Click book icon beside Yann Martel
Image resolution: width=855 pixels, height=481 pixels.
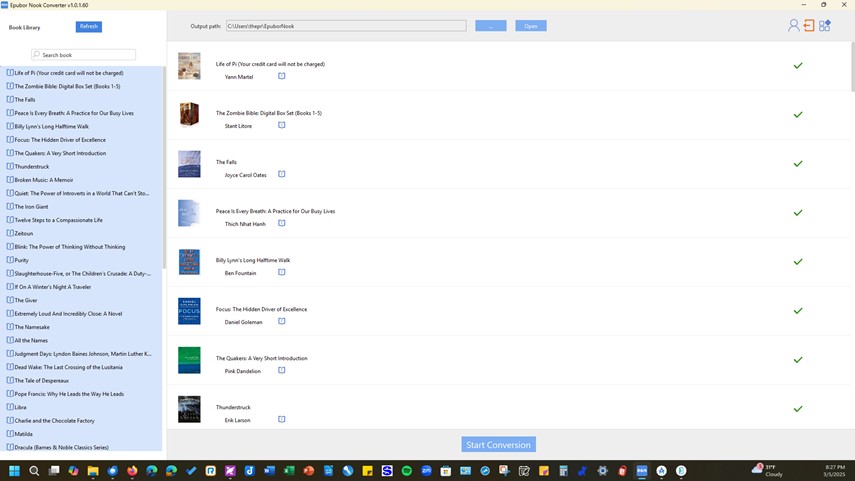click(282, 76)
